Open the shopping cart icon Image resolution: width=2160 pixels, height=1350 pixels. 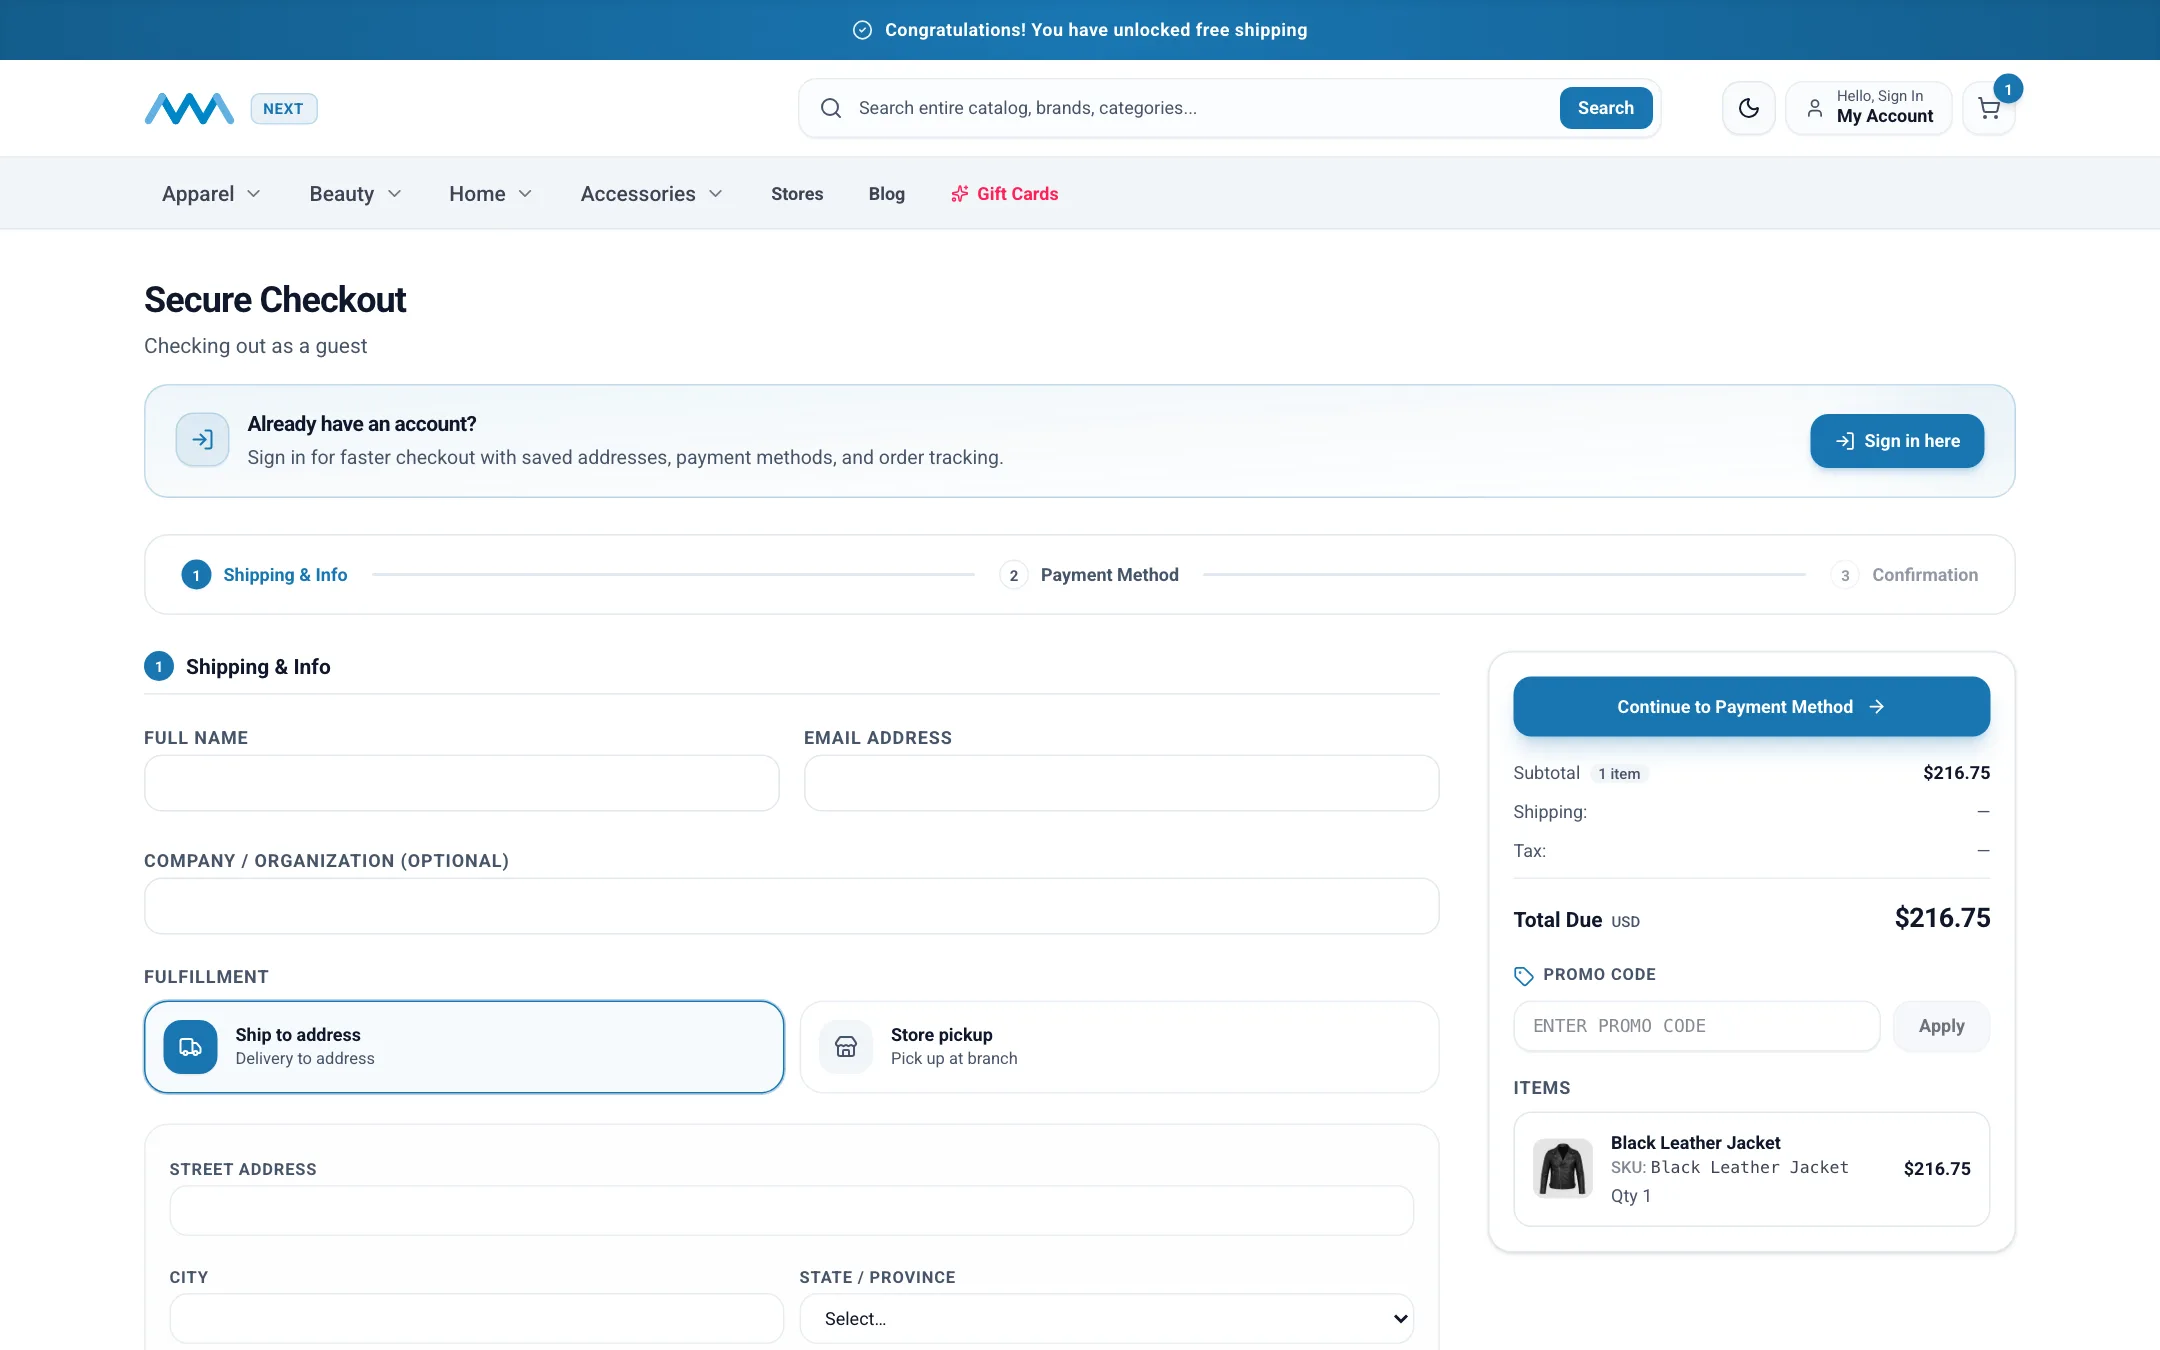point(1989,109)
